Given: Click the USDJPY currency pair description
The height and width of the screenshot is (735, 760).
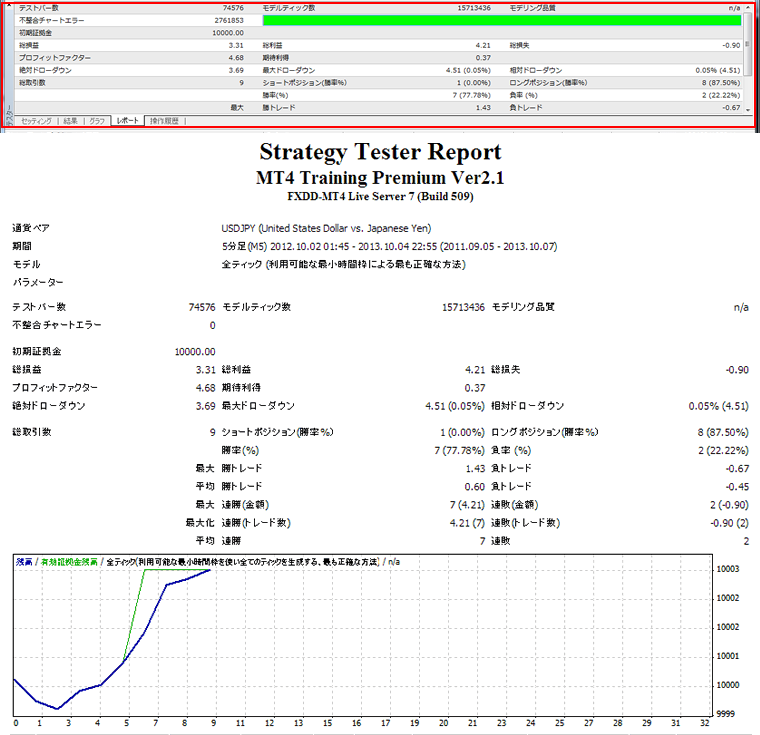Looking at the screenshot, I should pos(326,228).
